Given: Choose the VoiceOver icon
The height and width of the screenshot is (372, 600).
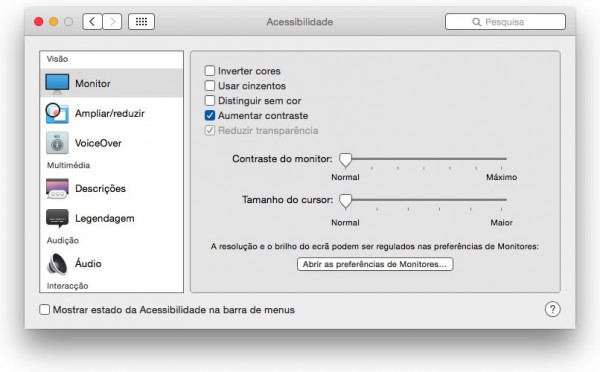Looking at the screenshot, I should click(x=57, y=143).
